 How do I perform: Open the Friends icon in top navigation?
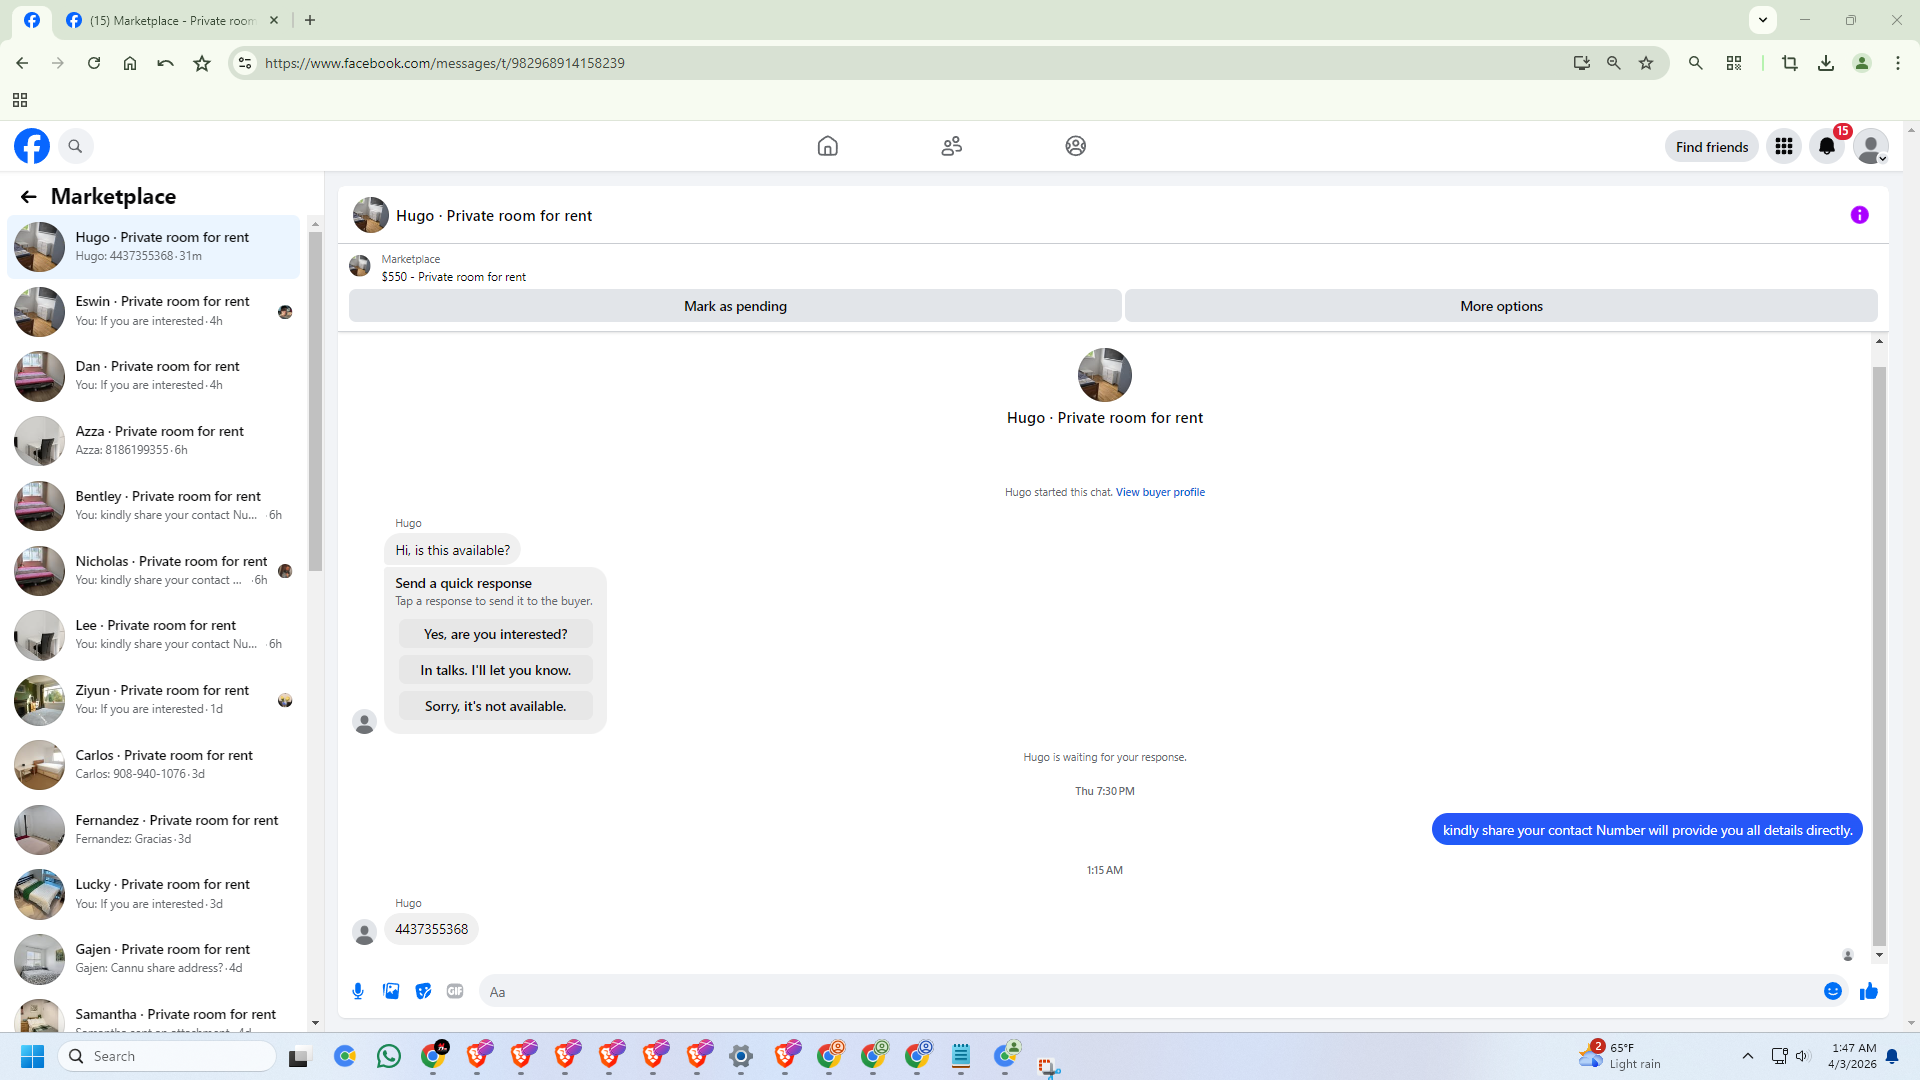tap(952, 146)
